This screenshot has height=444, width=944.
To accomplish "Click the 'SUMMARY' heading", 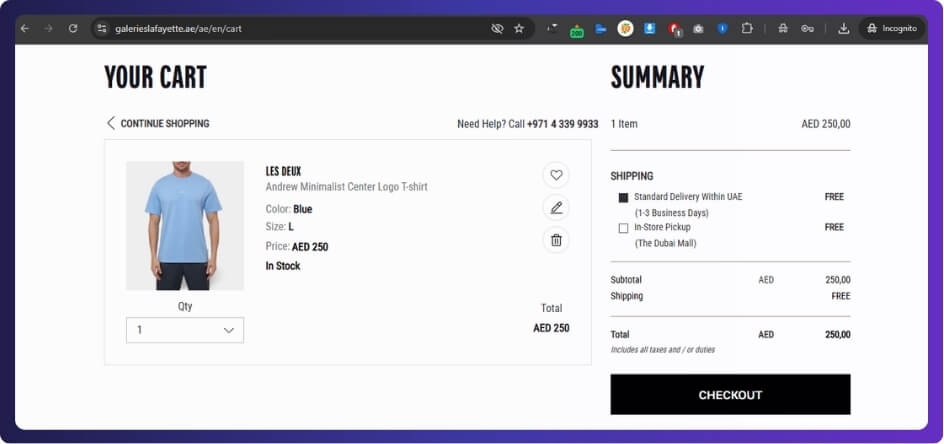I will click(x=657, y=77).
